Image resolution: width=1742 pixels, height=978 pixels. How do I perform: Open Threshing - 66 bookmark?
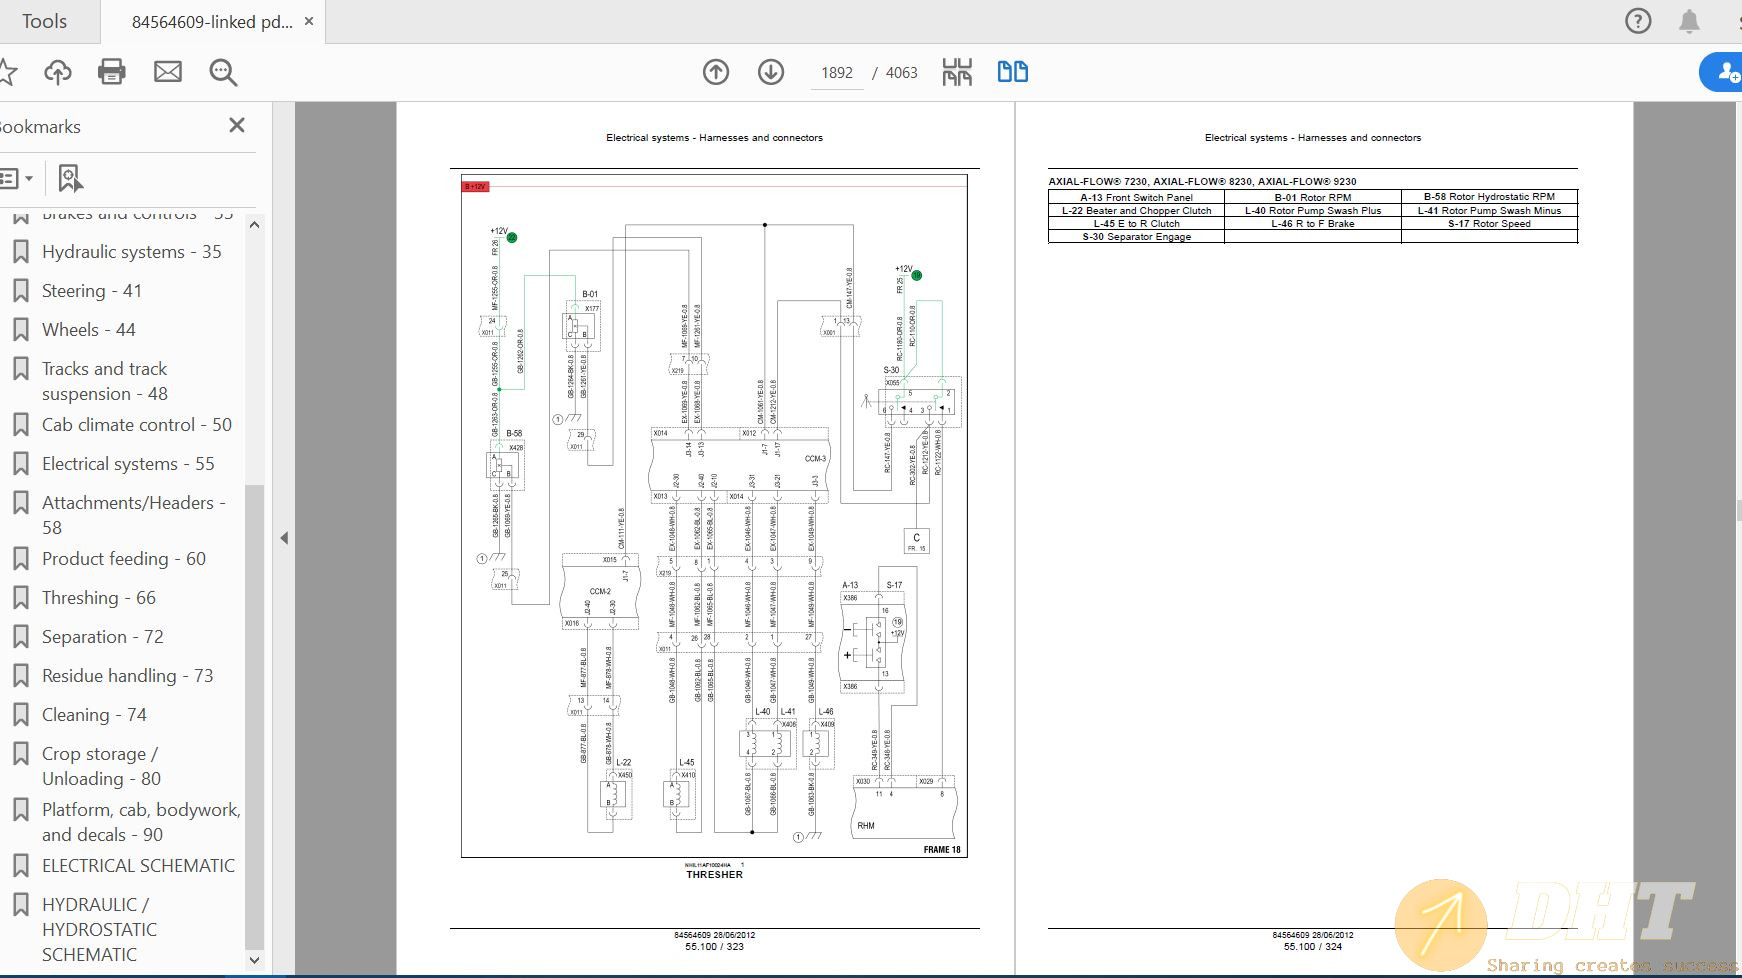click(98, 598)
